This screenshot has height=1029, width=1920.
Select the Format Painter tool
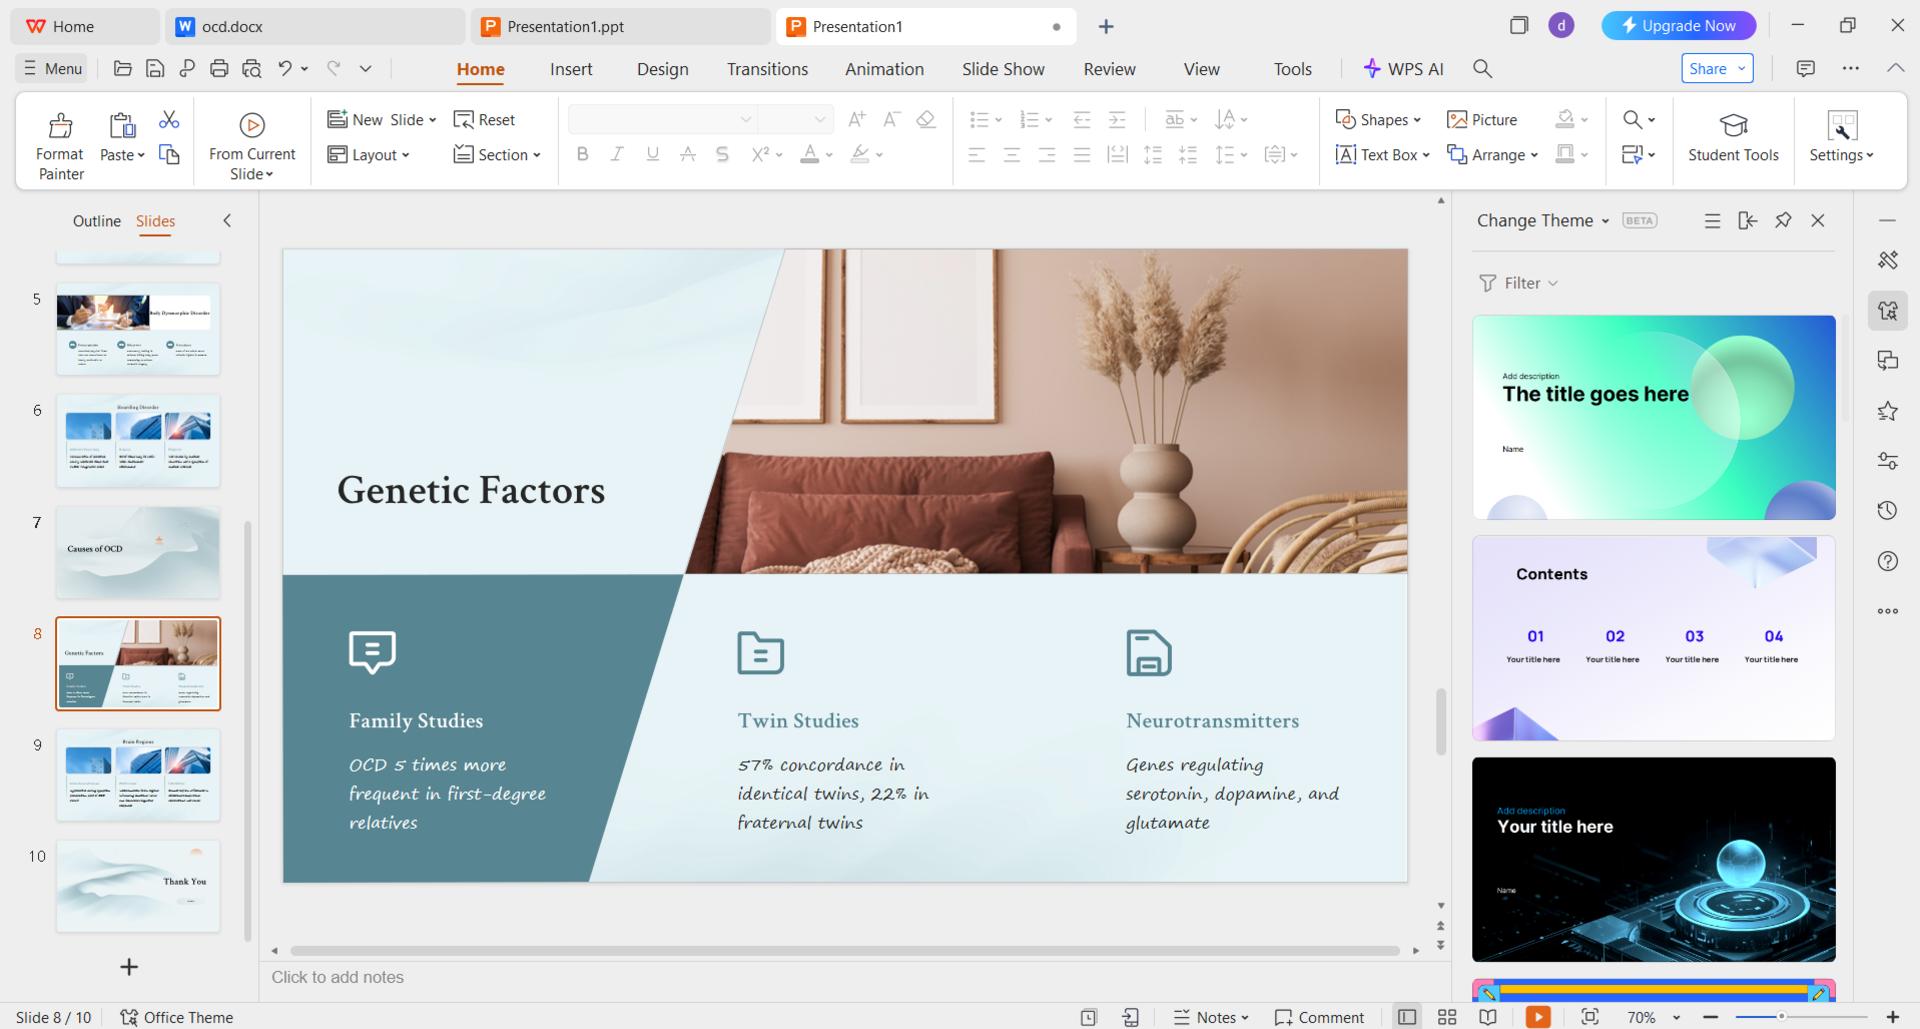click(60, 145)
